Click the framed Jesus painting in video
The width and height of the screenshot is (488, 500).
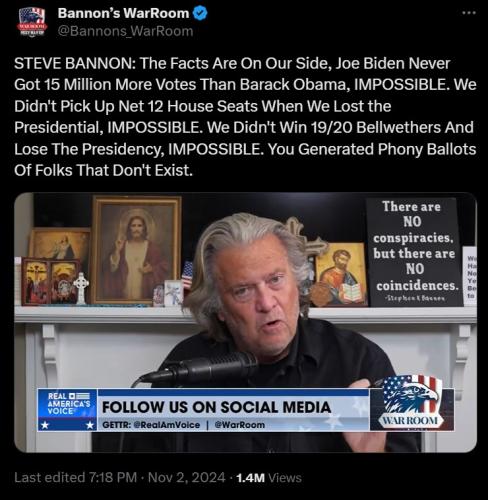pyautogui.click(x=137, y=250)
